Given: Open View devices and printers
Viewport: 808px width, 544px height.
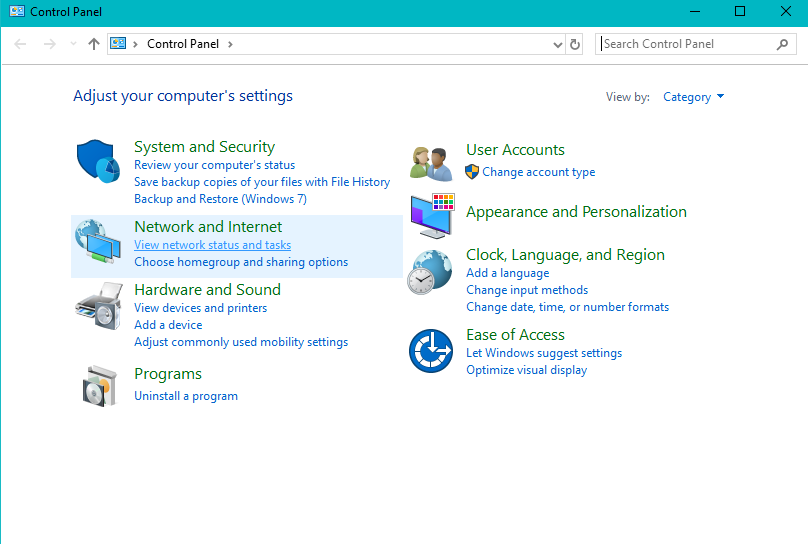Looking at the screenshot, I should tap(200, 308).
